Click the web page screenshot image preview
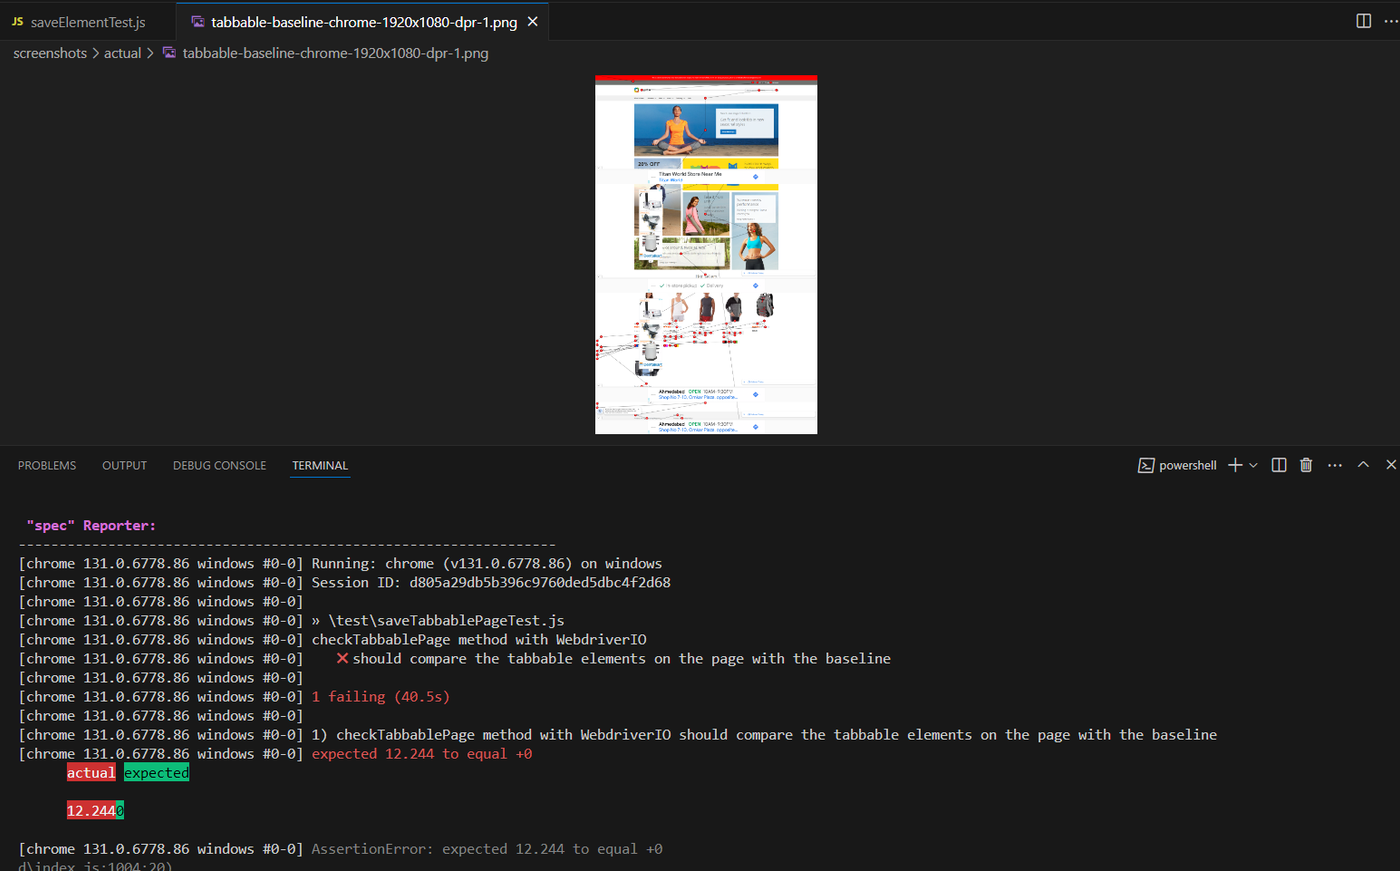 [706, 254]
